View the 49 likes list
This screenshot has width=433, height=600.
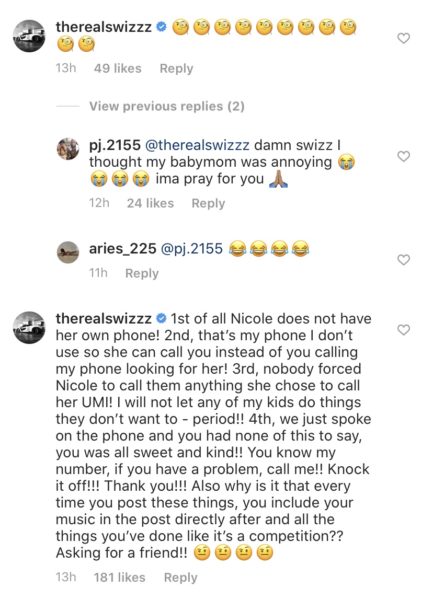117,68
